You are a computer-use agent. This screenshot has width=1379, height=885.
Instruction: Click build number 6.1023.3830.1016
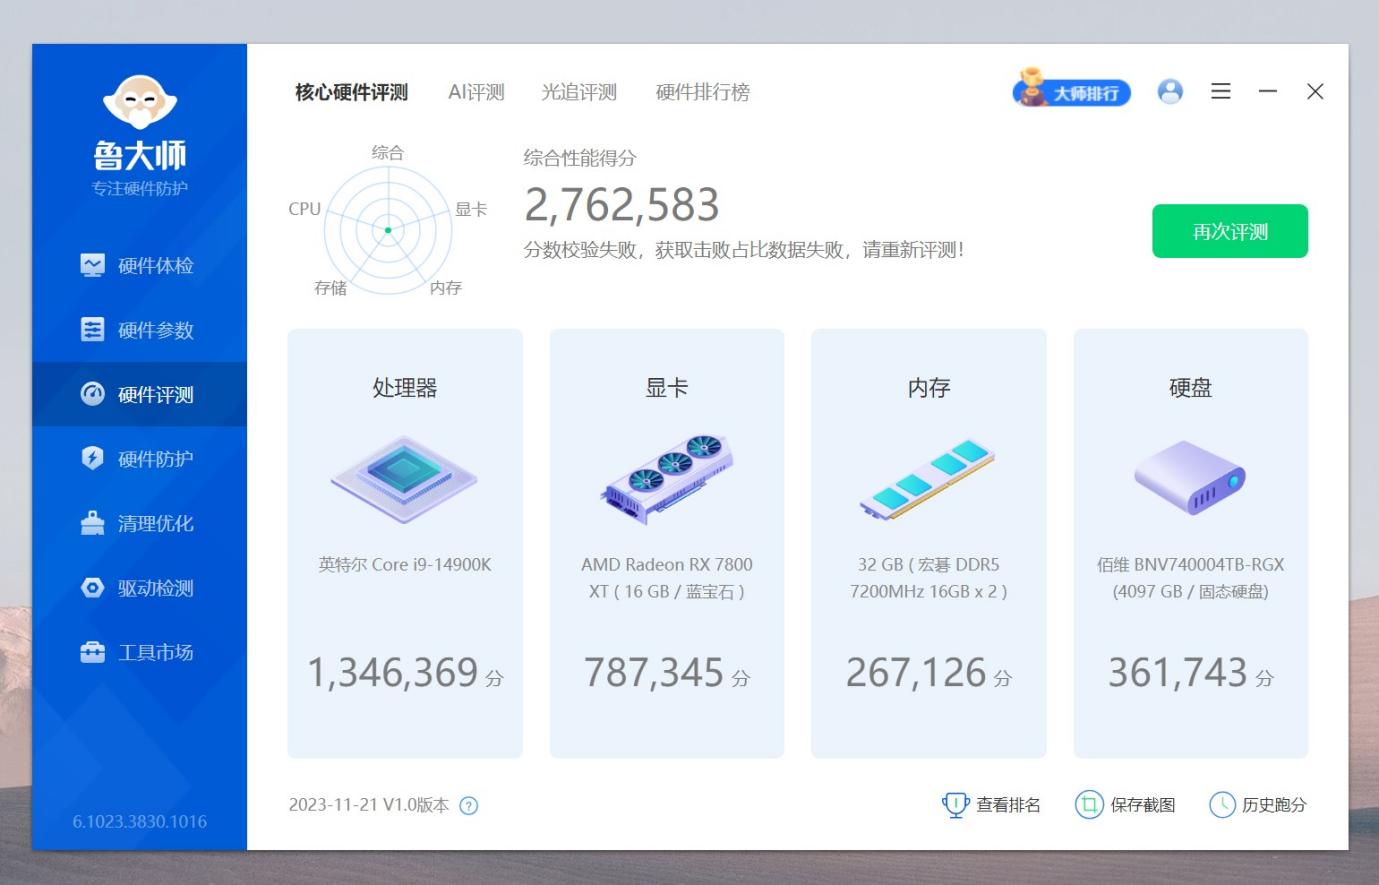[x=139, y=822]
